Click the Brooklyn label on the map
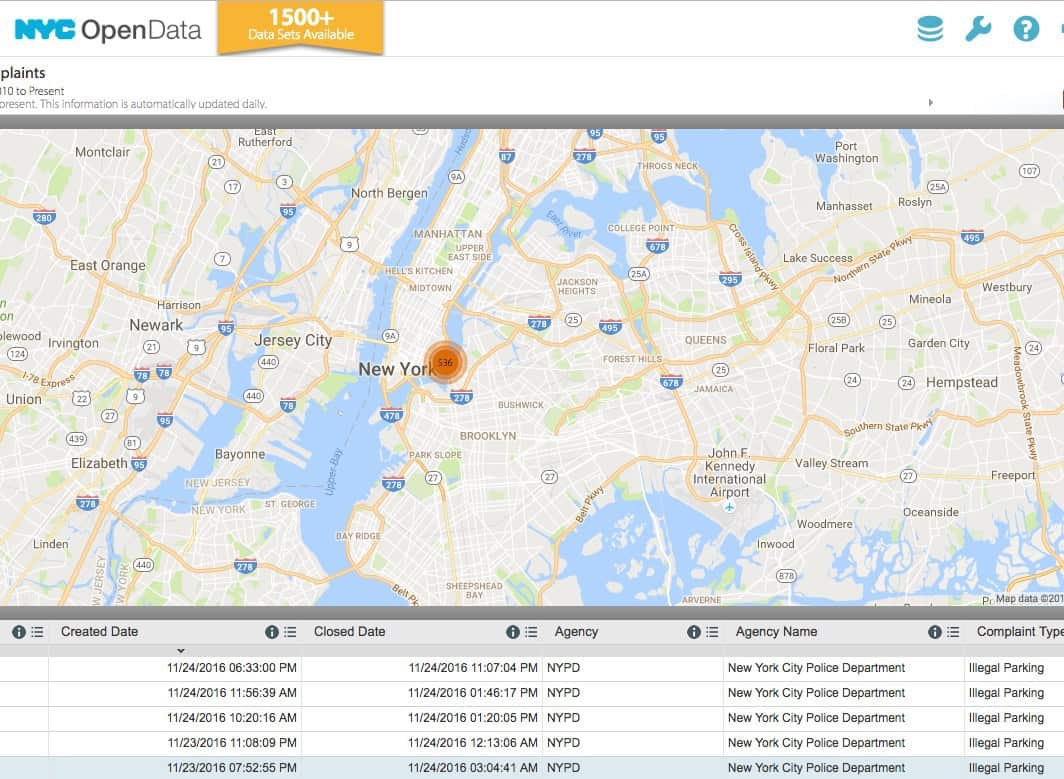 click(488, 436)
